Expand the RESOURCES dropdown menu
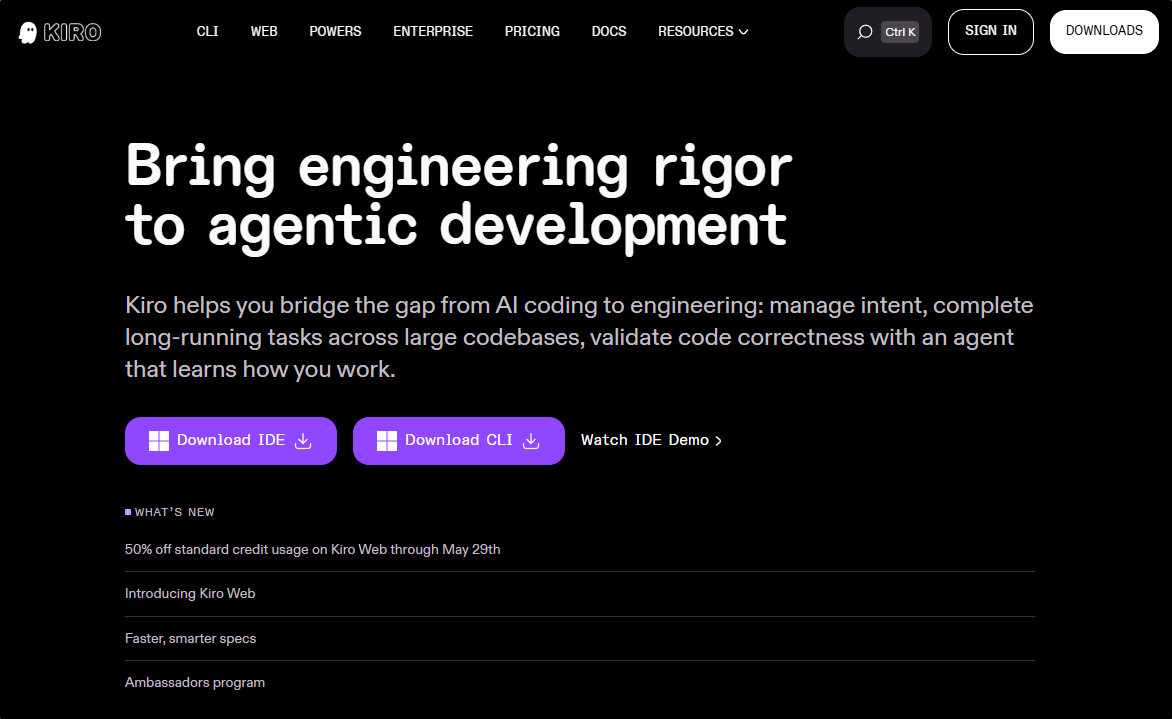Screen dimensions: 1172x719 click(x=703, y=31)
